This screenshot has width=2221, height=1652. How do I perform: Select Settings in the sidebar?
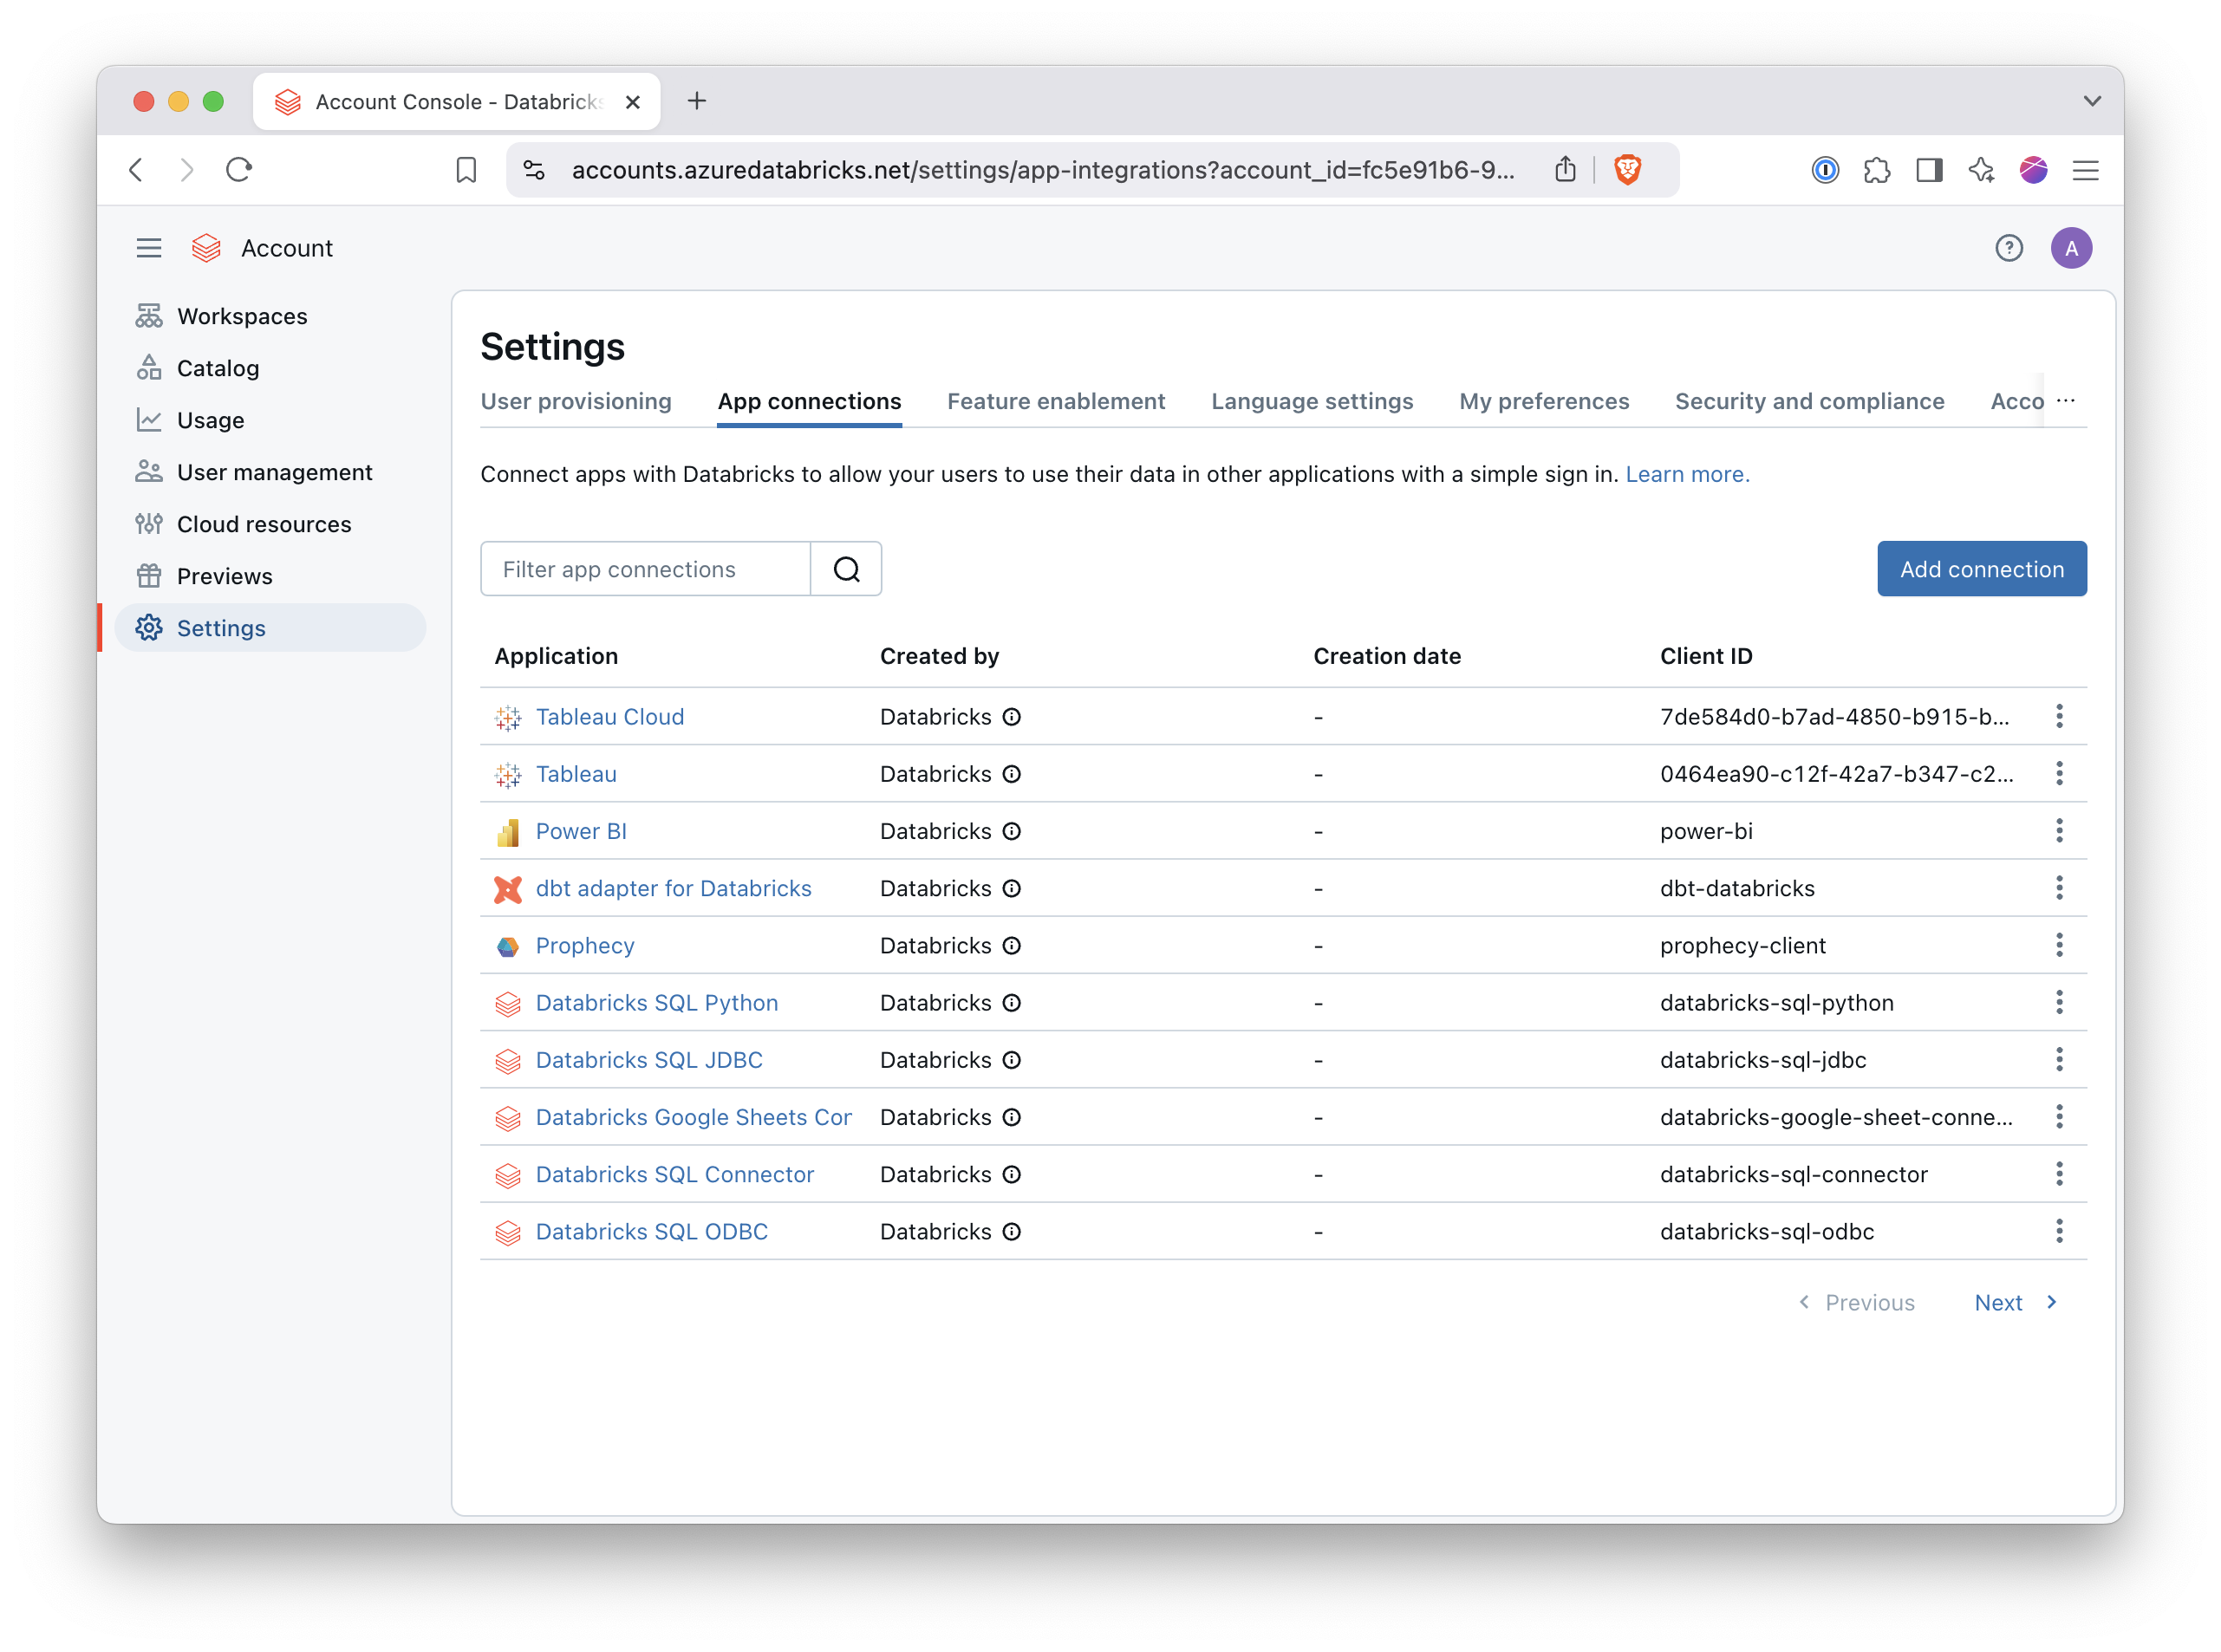pos(270,628)
